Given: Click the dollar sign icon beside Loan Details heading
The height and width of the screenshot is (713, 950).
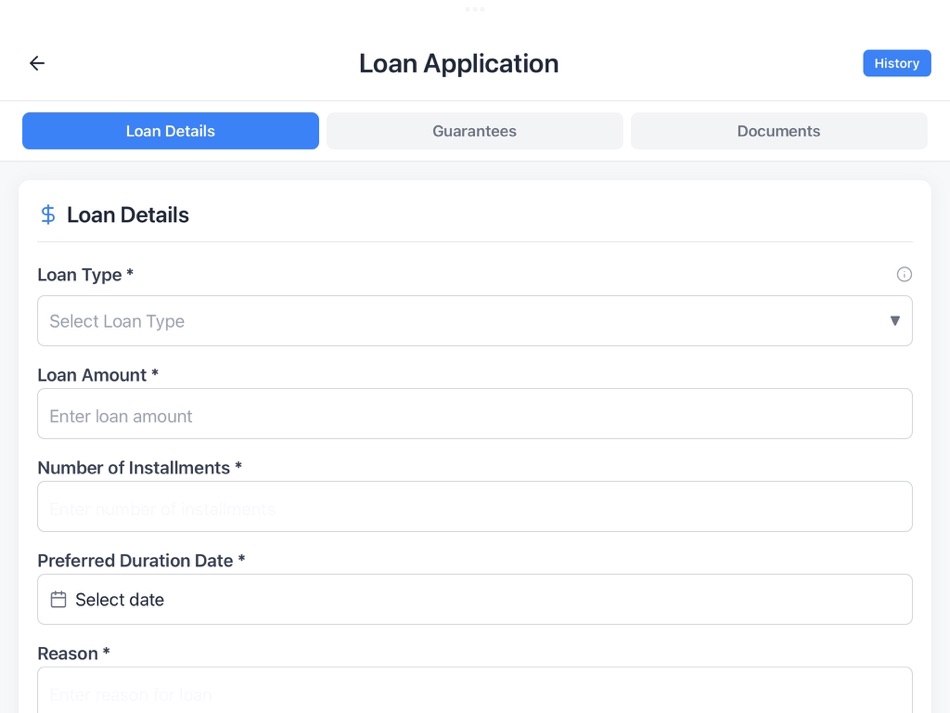Looking at the screenshot, I should pyautogui.click(x=47, y=214).
